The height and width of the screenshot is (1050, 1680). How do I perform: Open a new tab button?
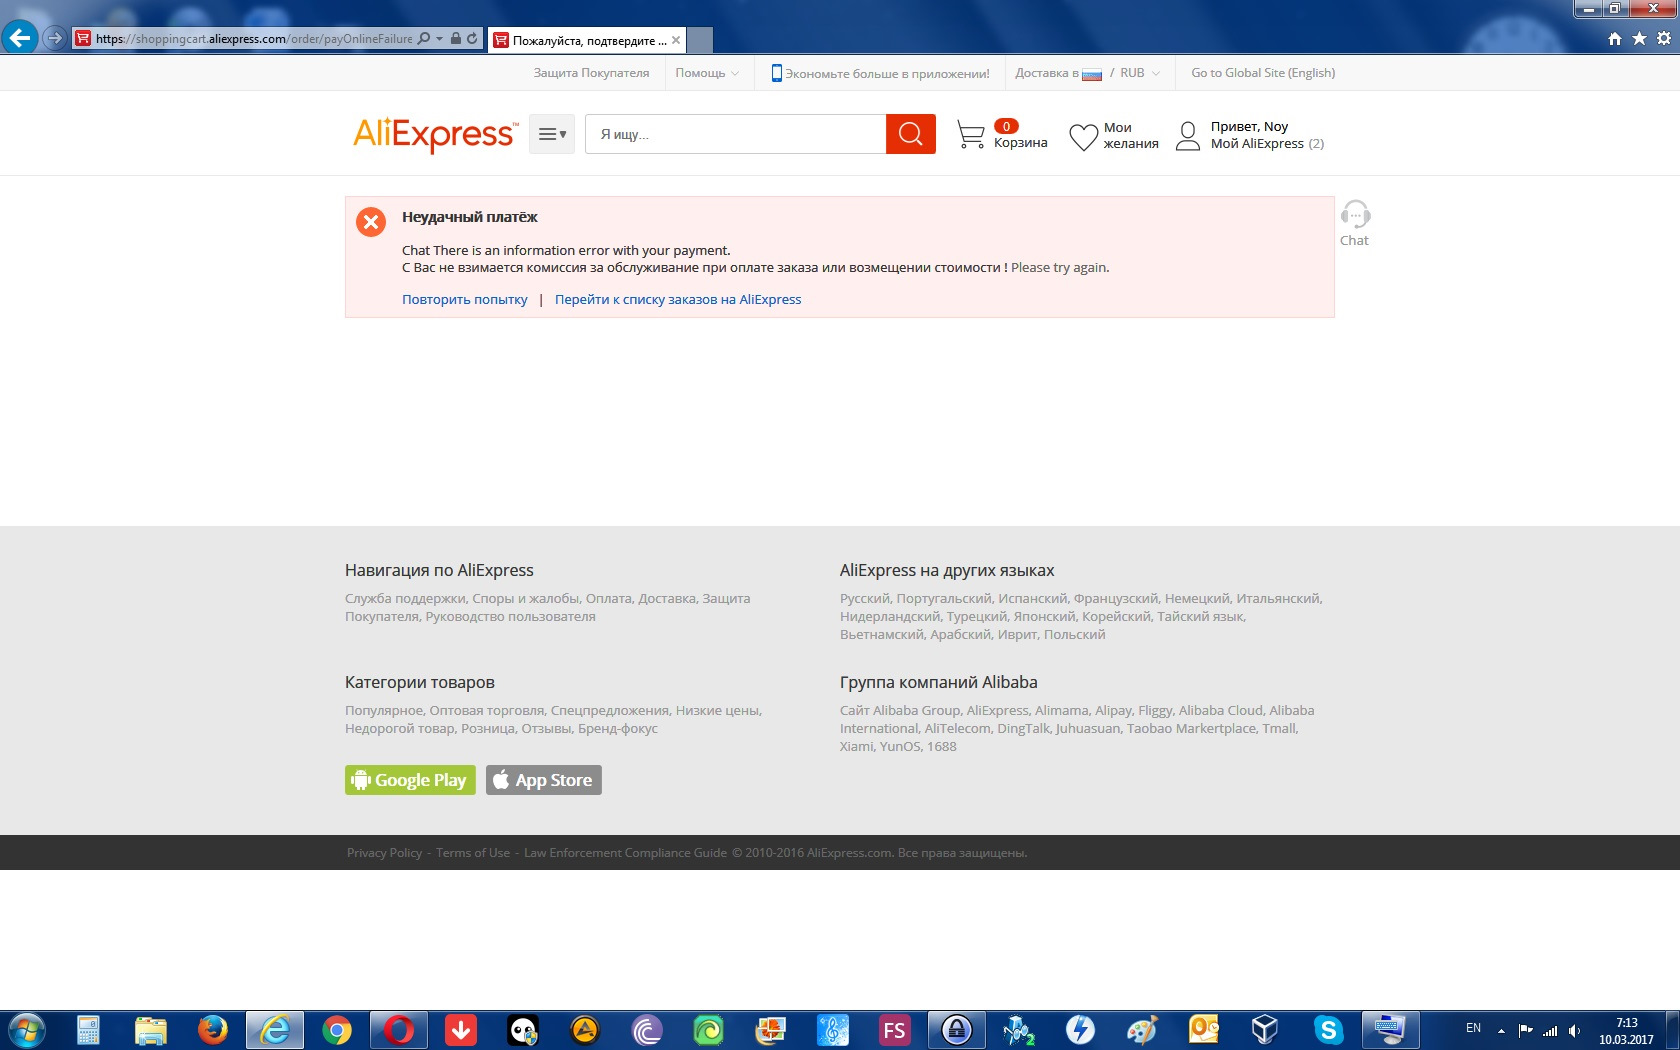click(x=700, y=40)
